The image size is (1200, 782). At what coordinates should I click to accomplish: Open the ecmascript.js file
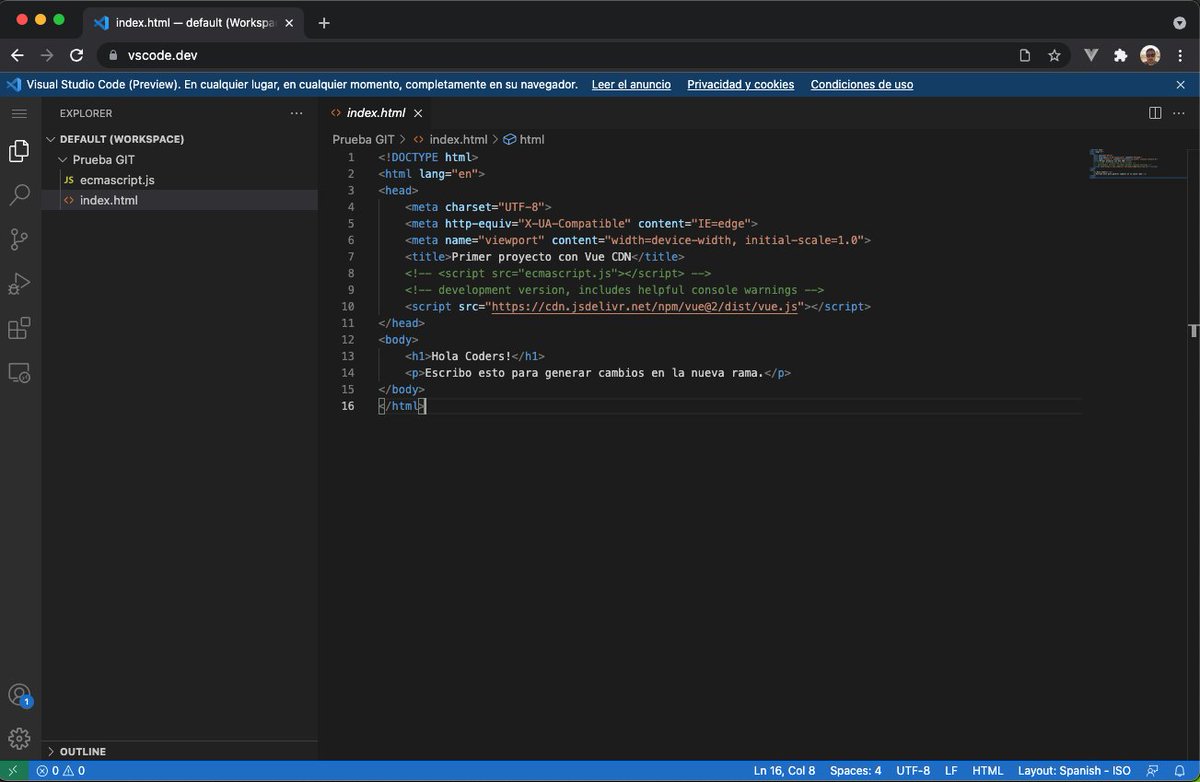point(117,180)
